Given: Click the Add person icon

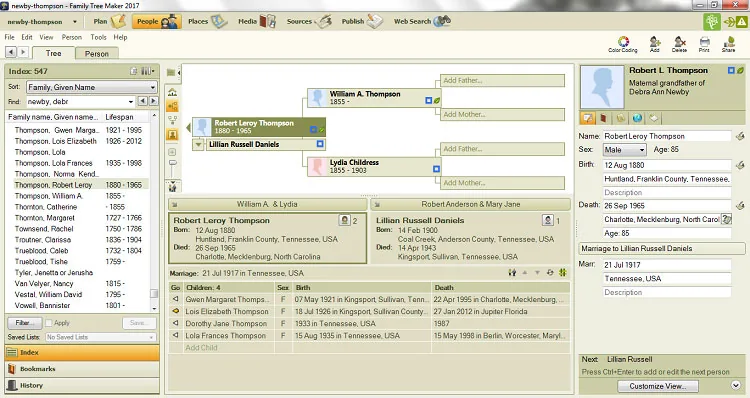Looking at the screenshot, I should point(655,42).
